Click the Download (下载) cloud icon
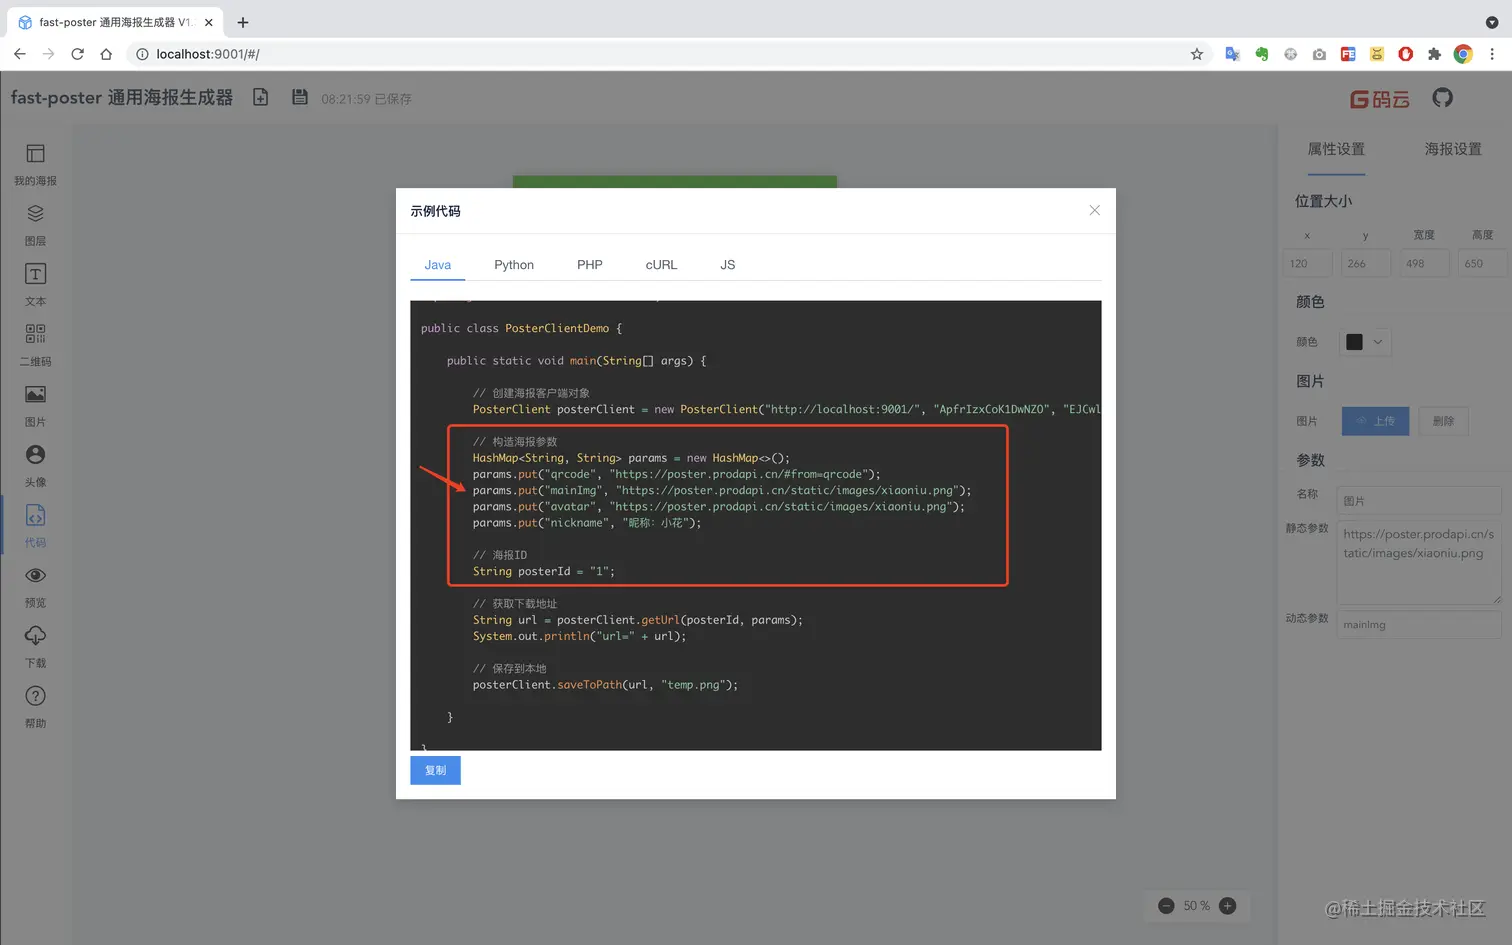1512x945 pixels. 35,635
